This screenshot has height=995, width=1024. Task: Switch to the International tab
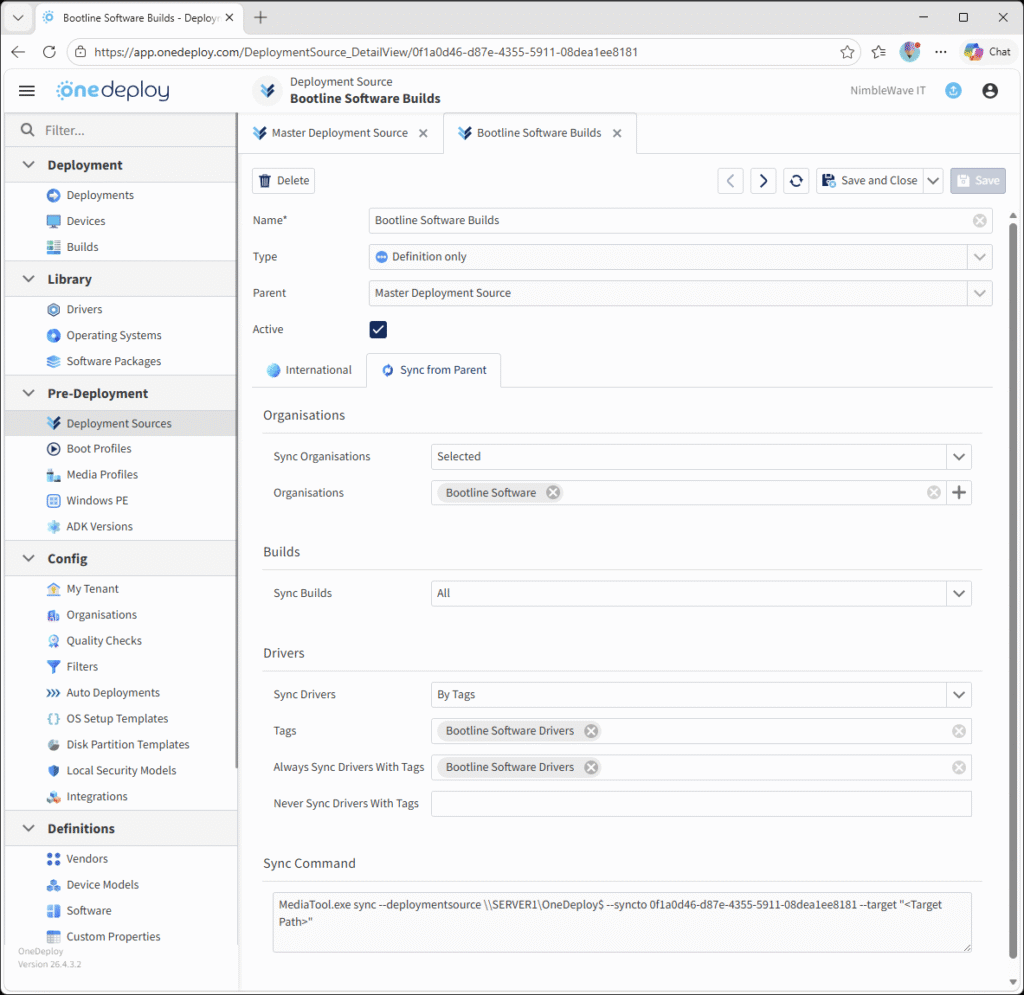pyautogui.click(x=310, y=370)
